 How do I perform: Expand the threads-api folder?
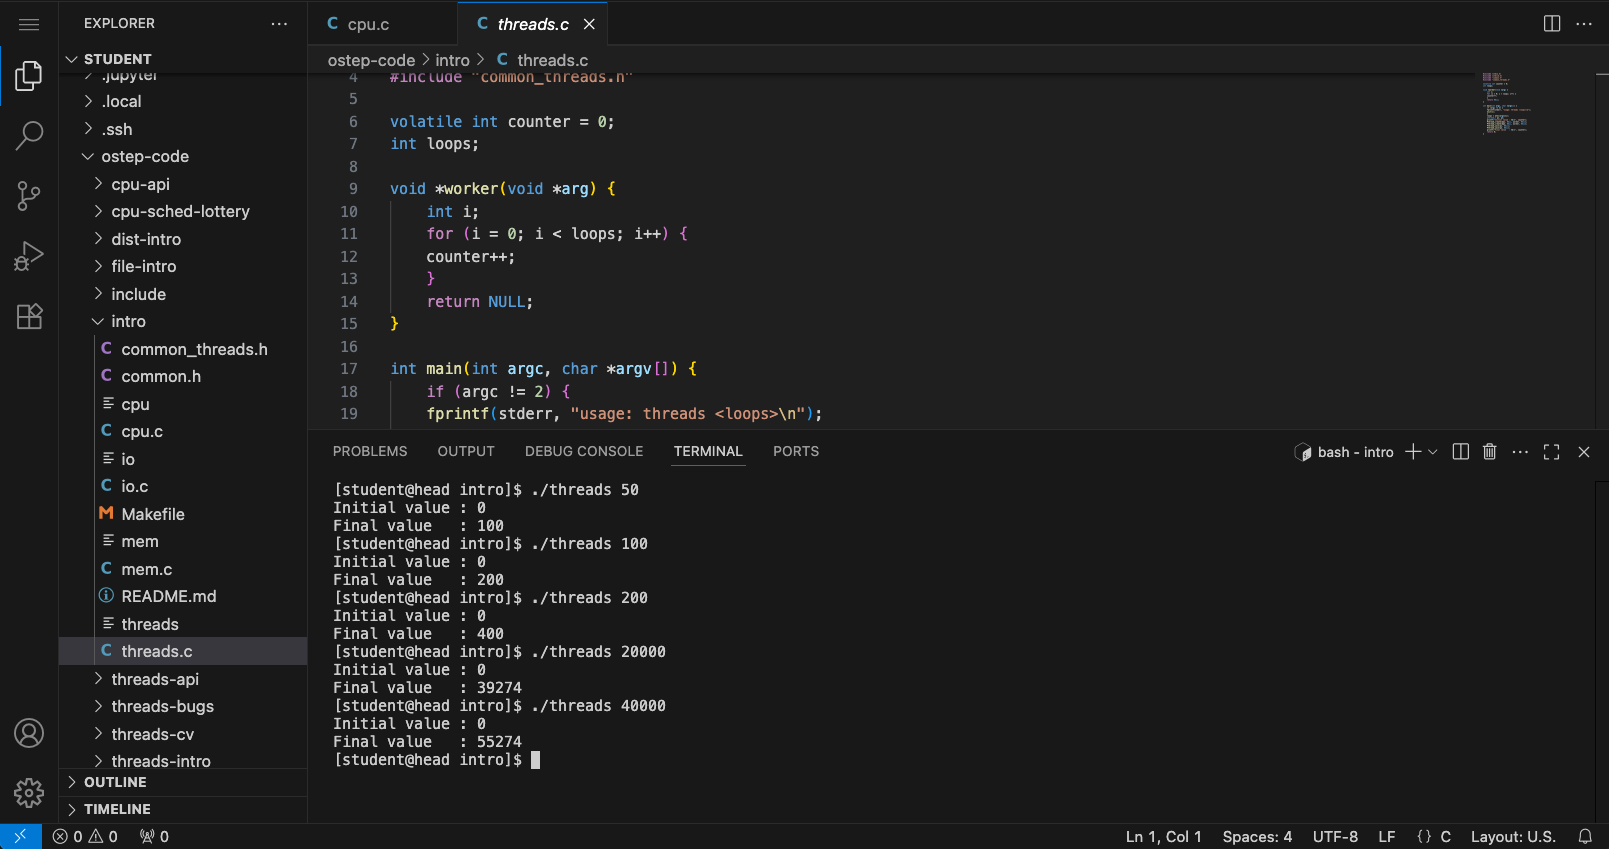click(155, 679)
